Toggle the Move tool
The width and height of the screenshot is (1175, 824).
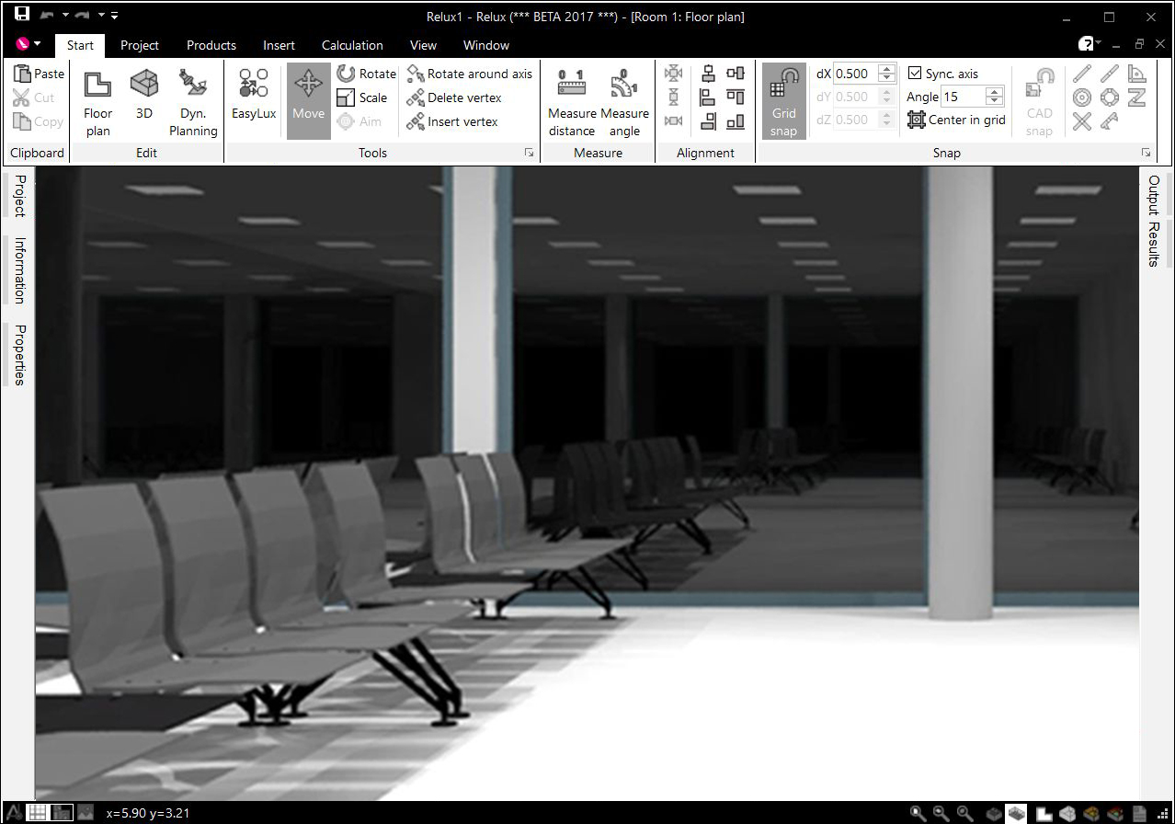point(309,101)
